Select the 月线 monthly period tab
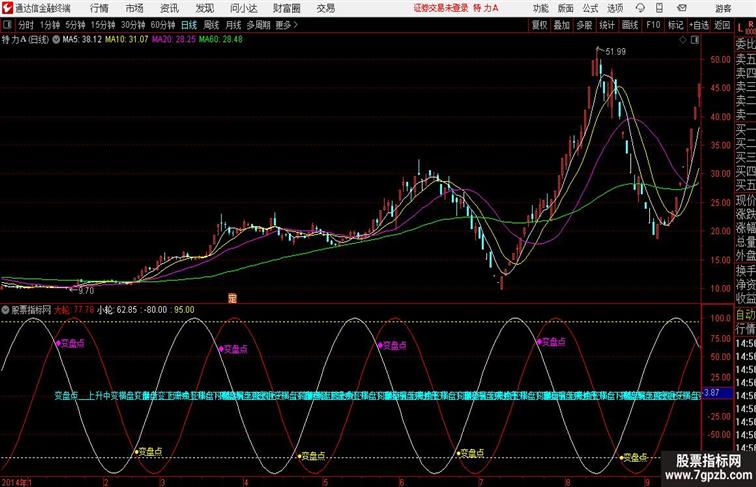 (233, 25)
